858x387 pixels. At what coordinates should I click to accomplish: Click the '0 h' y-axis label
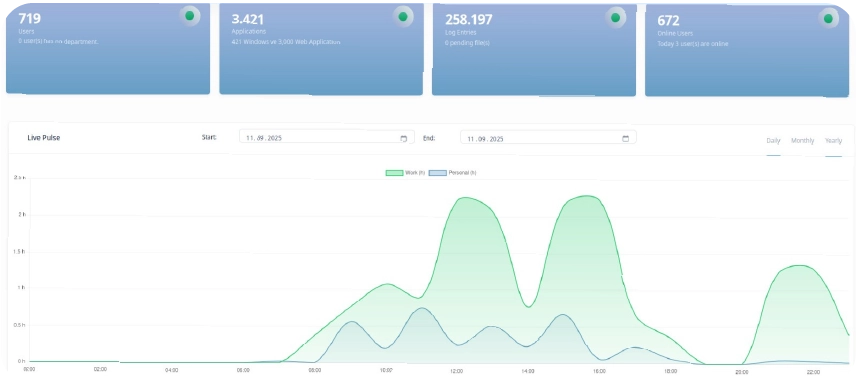(x=22, y=361)
